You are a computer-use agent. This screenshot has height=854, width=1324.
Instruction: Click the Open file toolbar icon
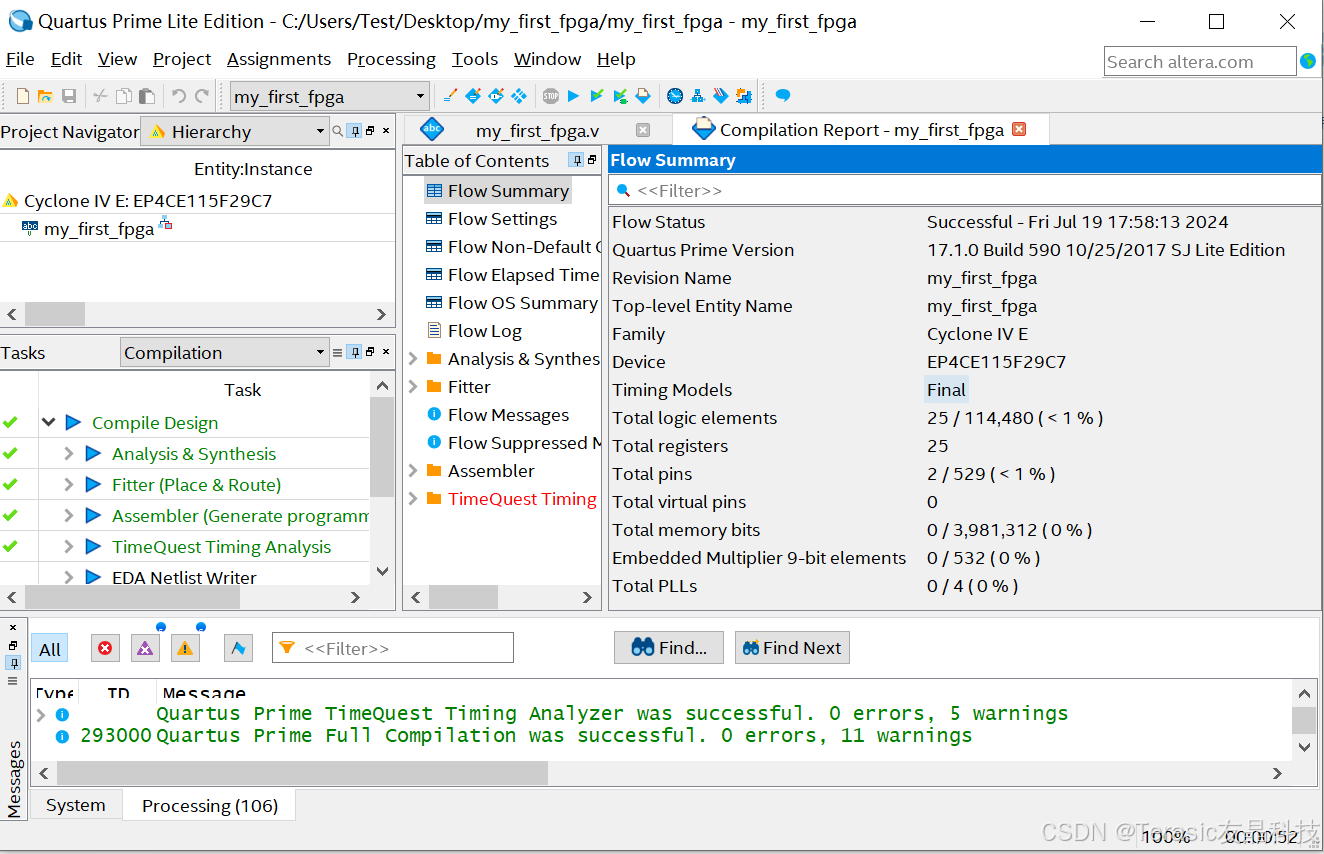click(45, 96)
